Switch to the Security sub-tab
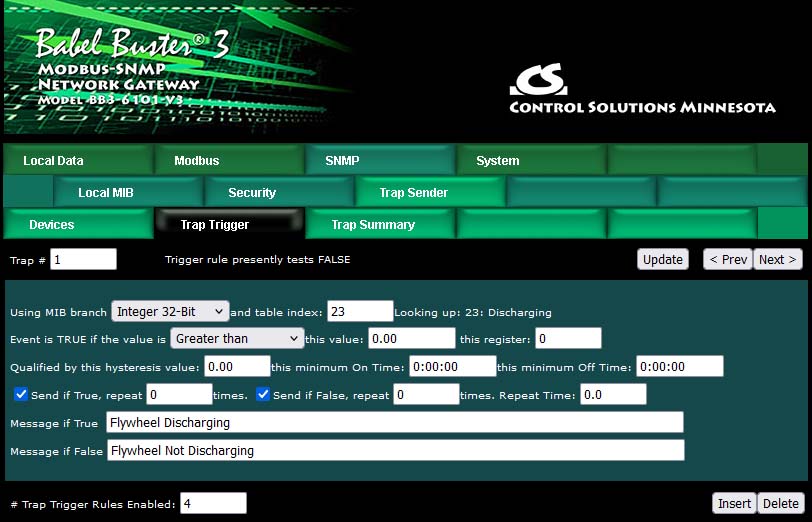Viewport: 812px width, 522px height. tap(252, 192)
